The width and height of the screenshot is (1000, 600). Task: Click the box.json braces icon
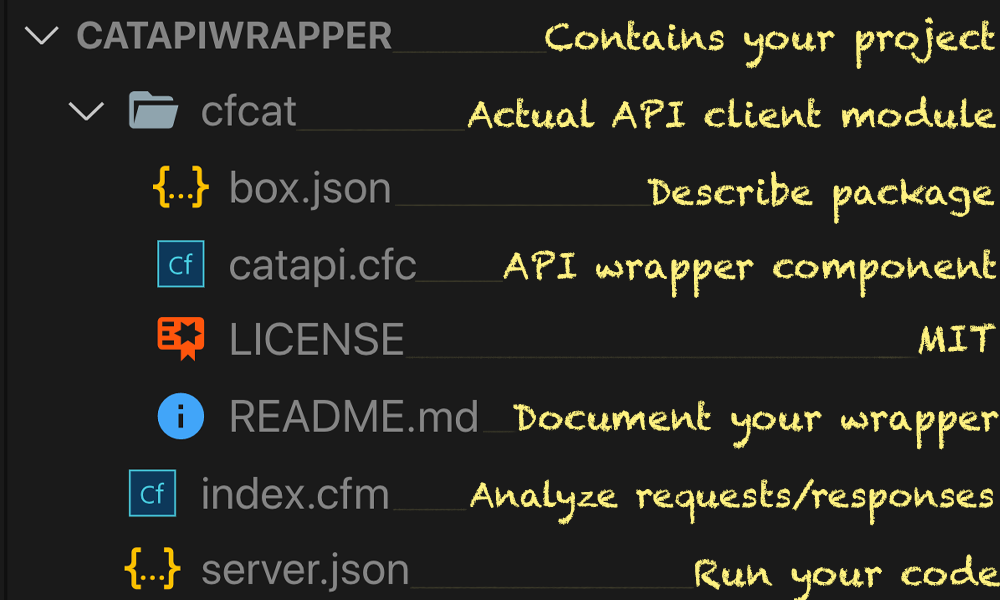coord(180,187)
